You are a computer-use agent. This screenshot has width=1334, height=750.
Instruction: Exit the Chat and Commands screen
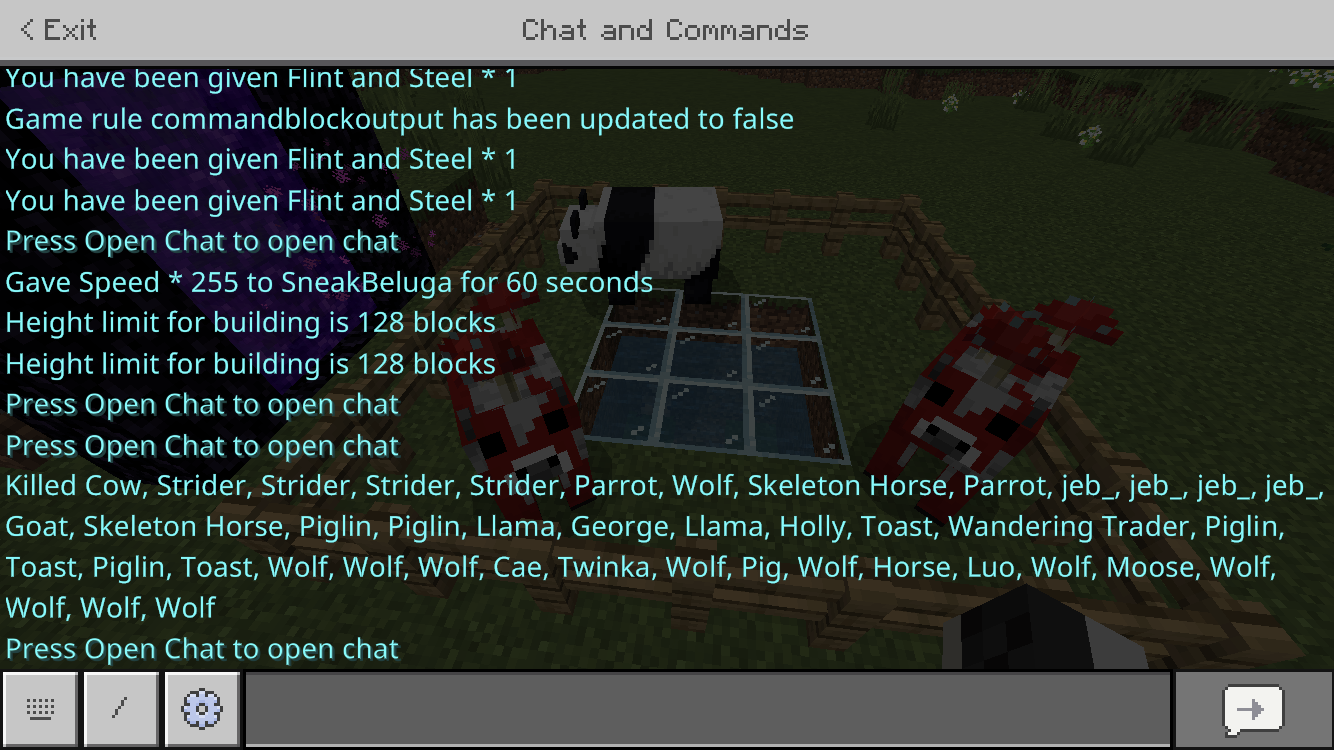(x=58, y=30)
